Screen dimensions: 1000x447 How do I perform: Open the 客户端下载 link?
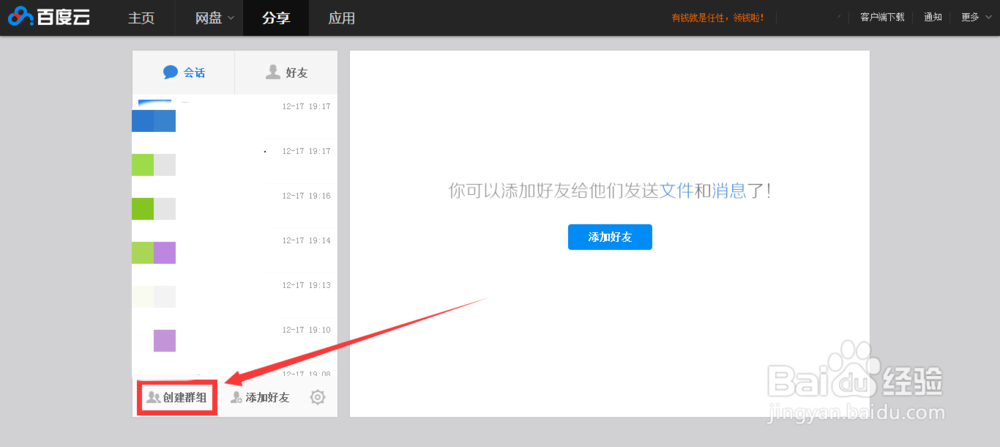click(x=882, y=17)
